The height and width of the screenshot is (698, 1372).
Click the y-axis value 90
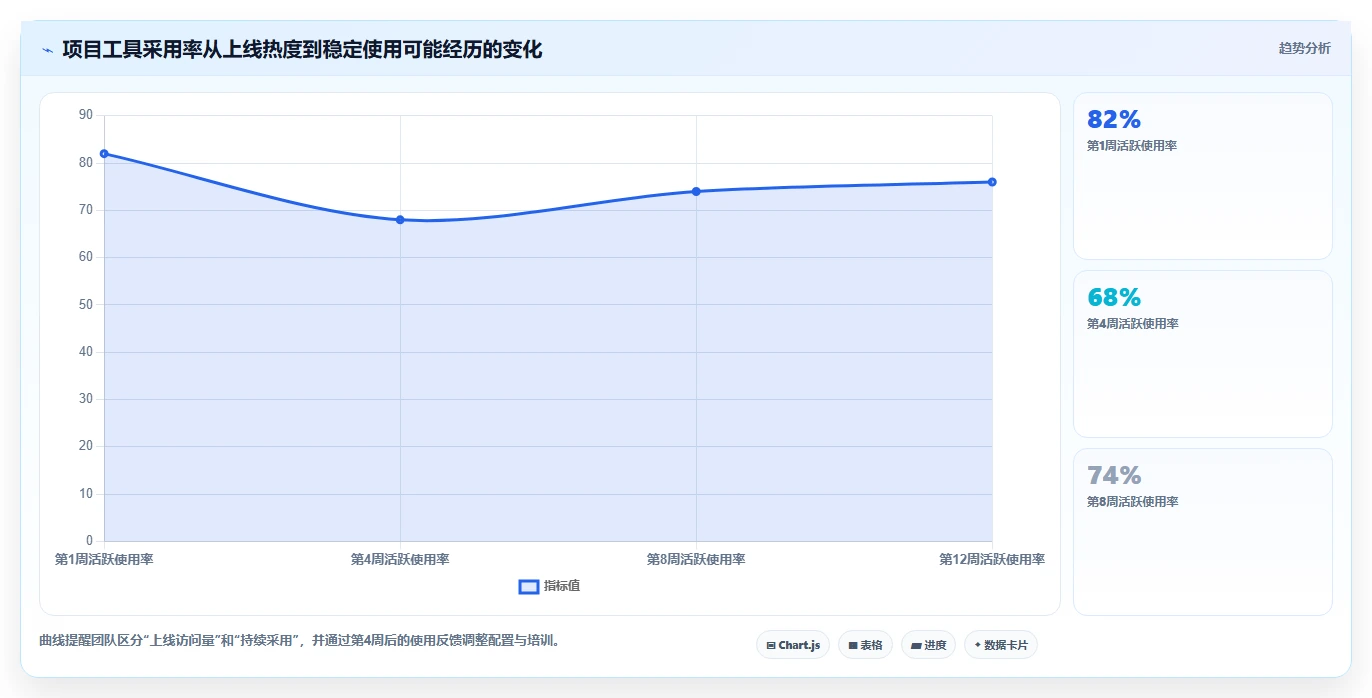click(85, 115)
